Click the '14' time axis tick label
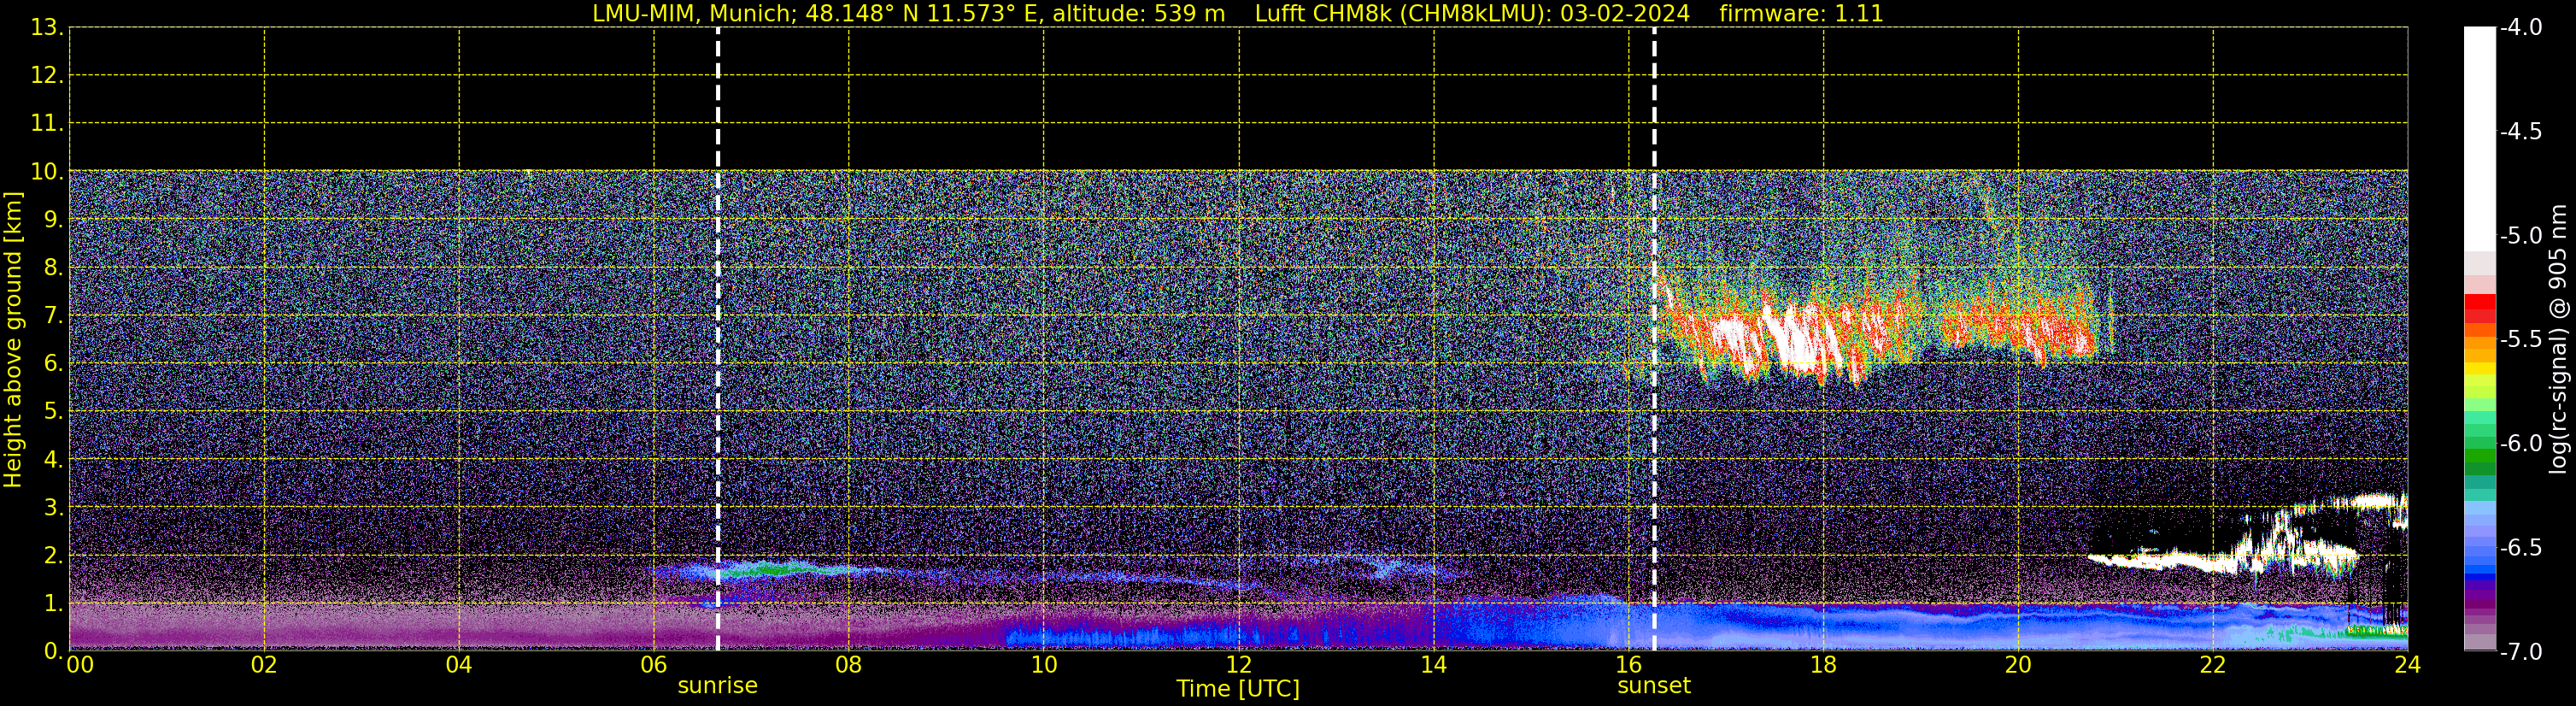This screenshot has height=706, width=2576. pyautogui.click(x=1434, y=665)
